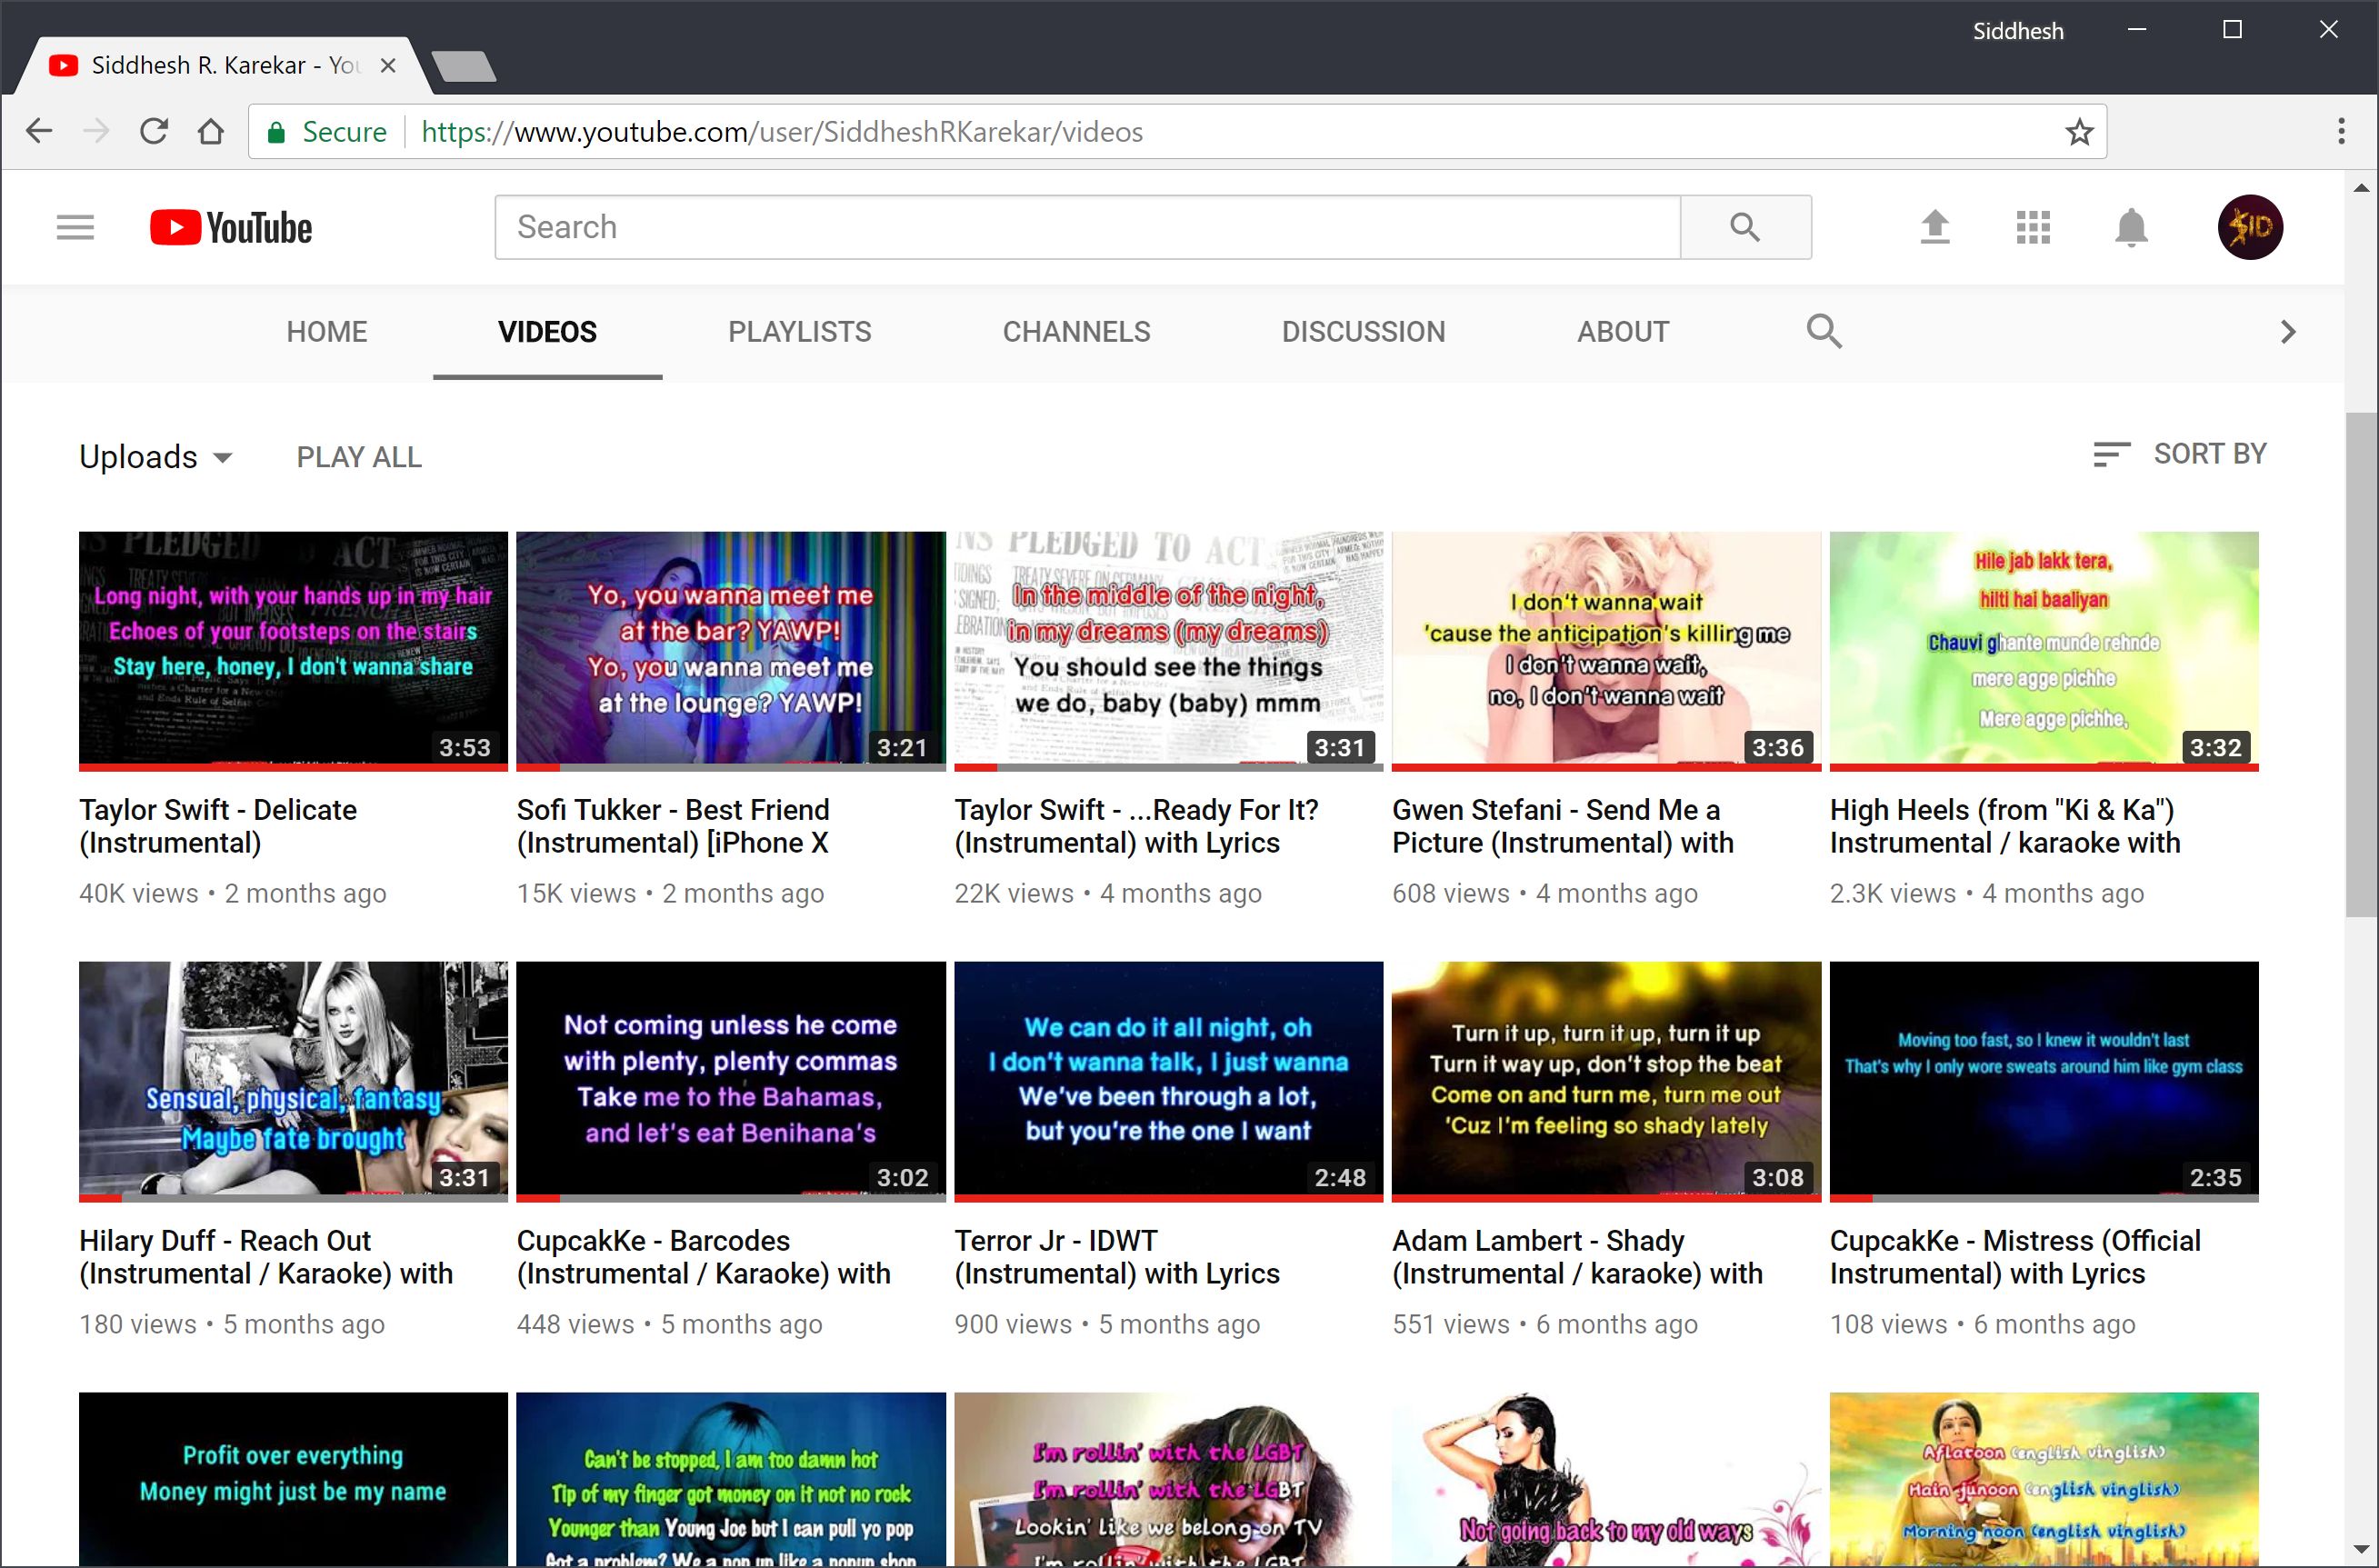Image resolution: width=2379 pixels, height=1568 pixels.
Task: Open the 'Can't be stopped' lyrics thumbnail
Action: (x=731, y=1479)
